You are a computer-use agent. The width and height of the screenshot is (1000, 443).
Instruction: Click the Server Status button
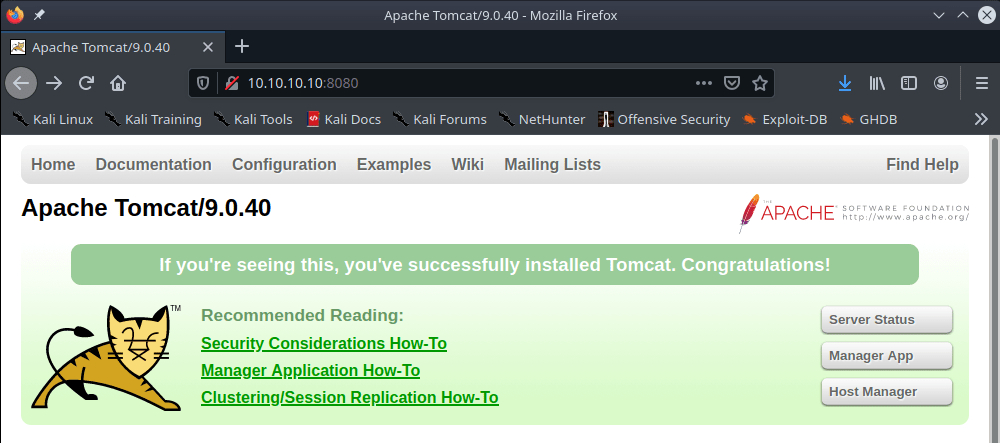886,320
